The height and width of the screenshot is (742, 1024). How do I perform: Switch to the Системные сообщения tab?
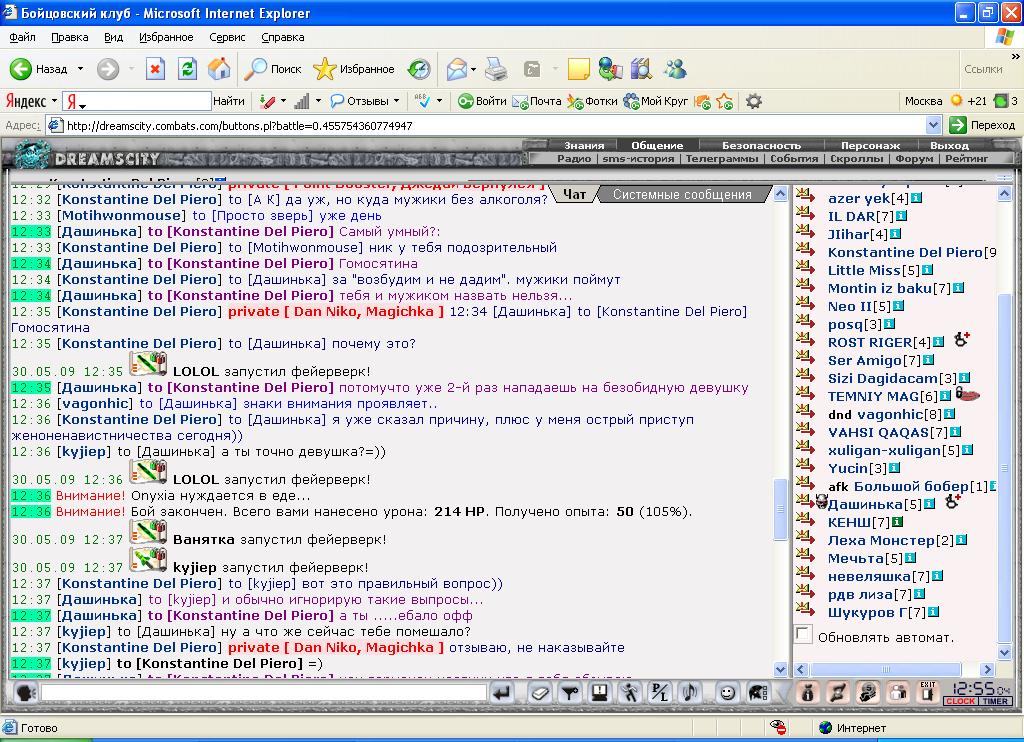[682, 195]
